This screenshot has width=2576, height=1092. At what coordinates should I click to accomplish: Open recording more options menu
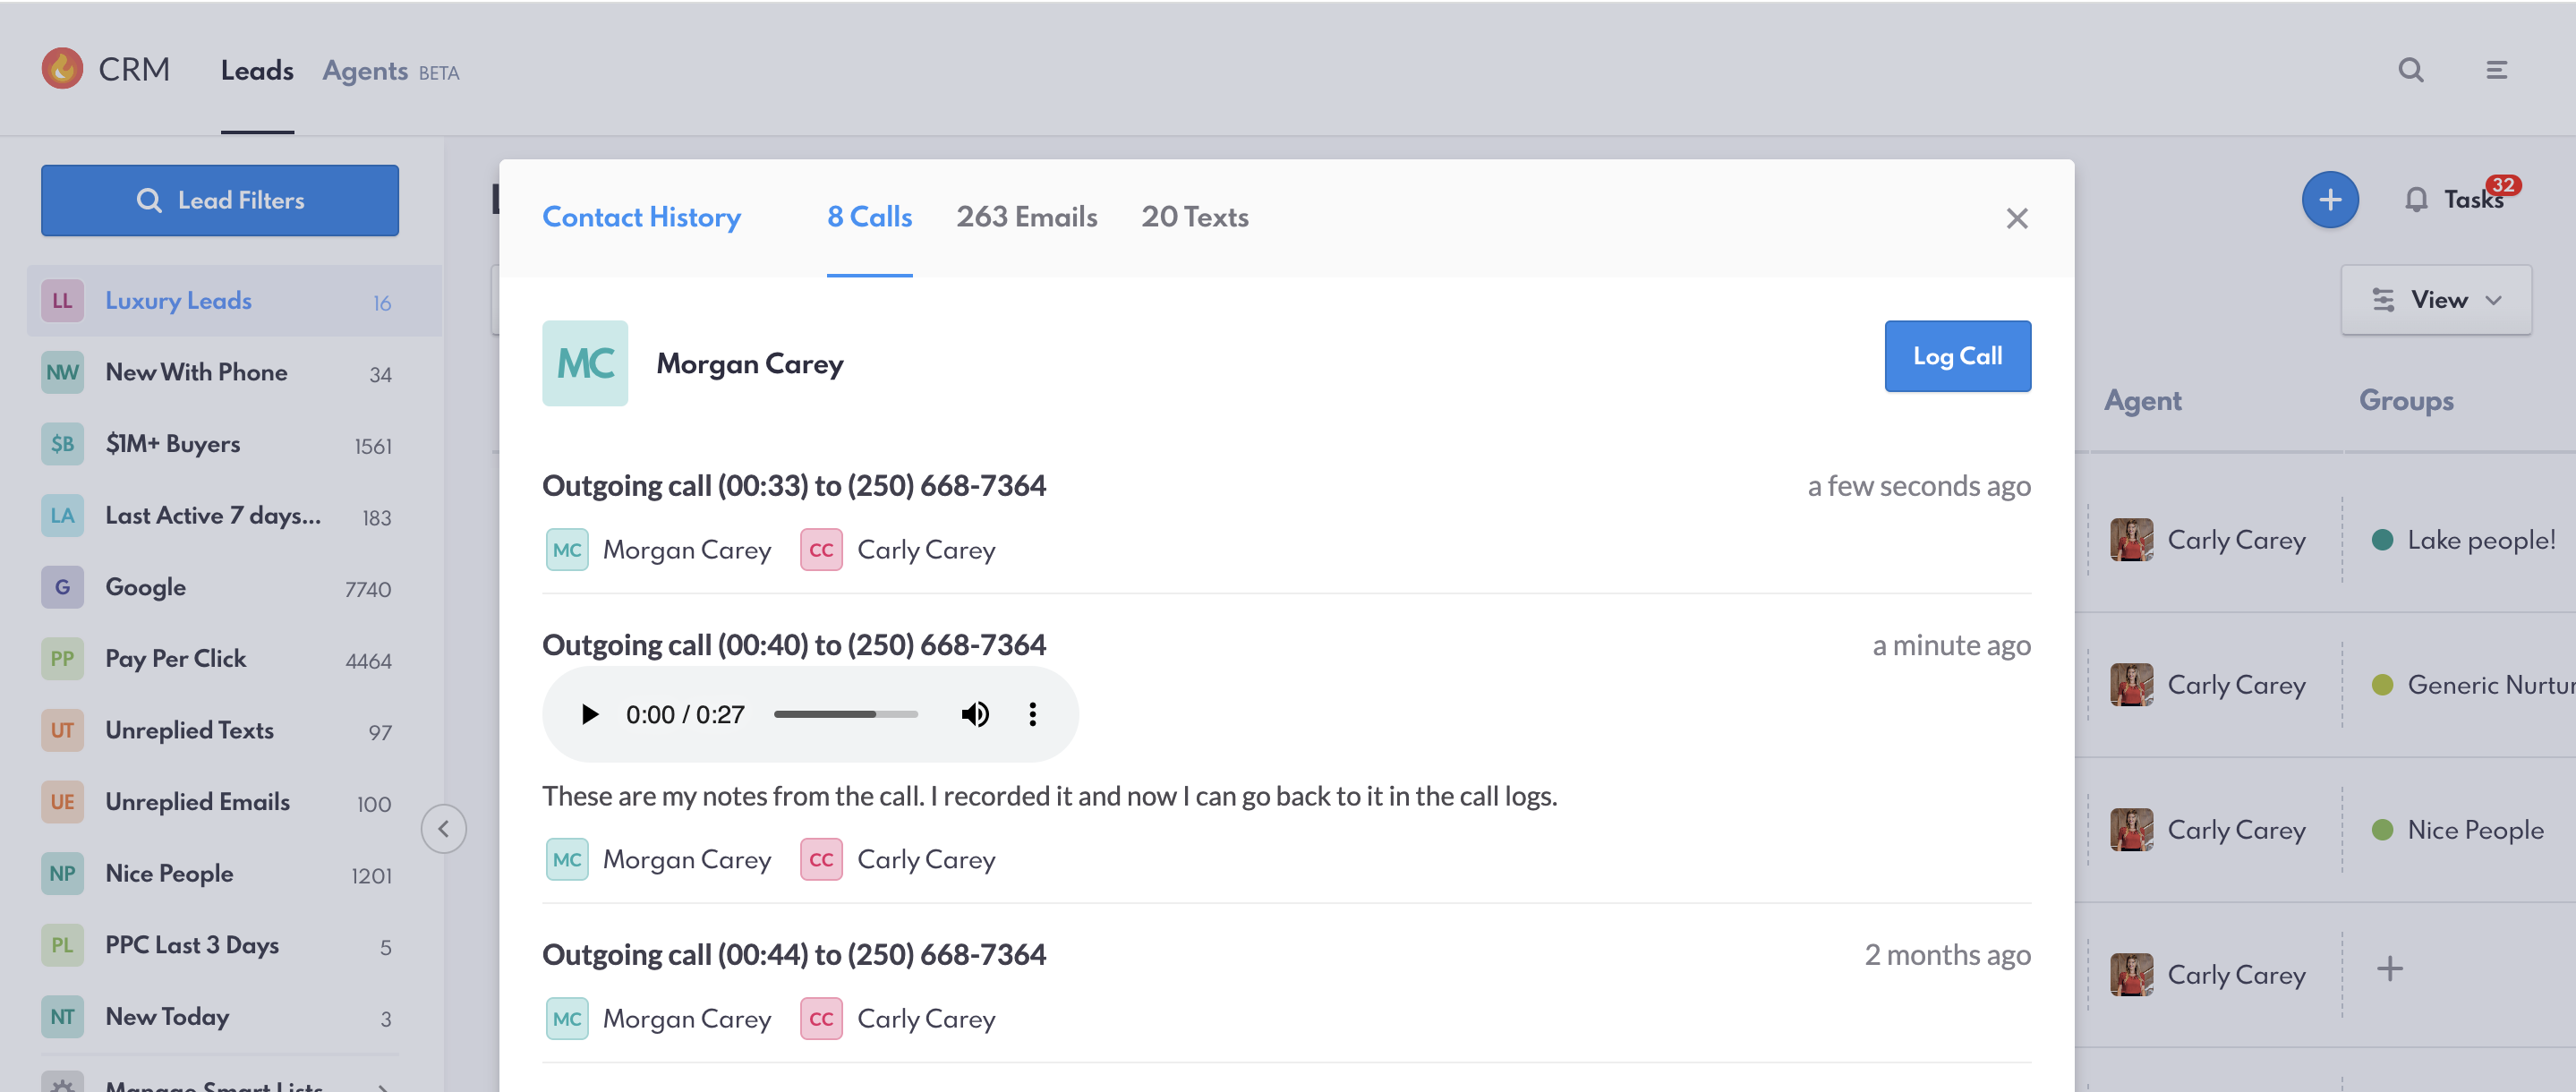1033,714
